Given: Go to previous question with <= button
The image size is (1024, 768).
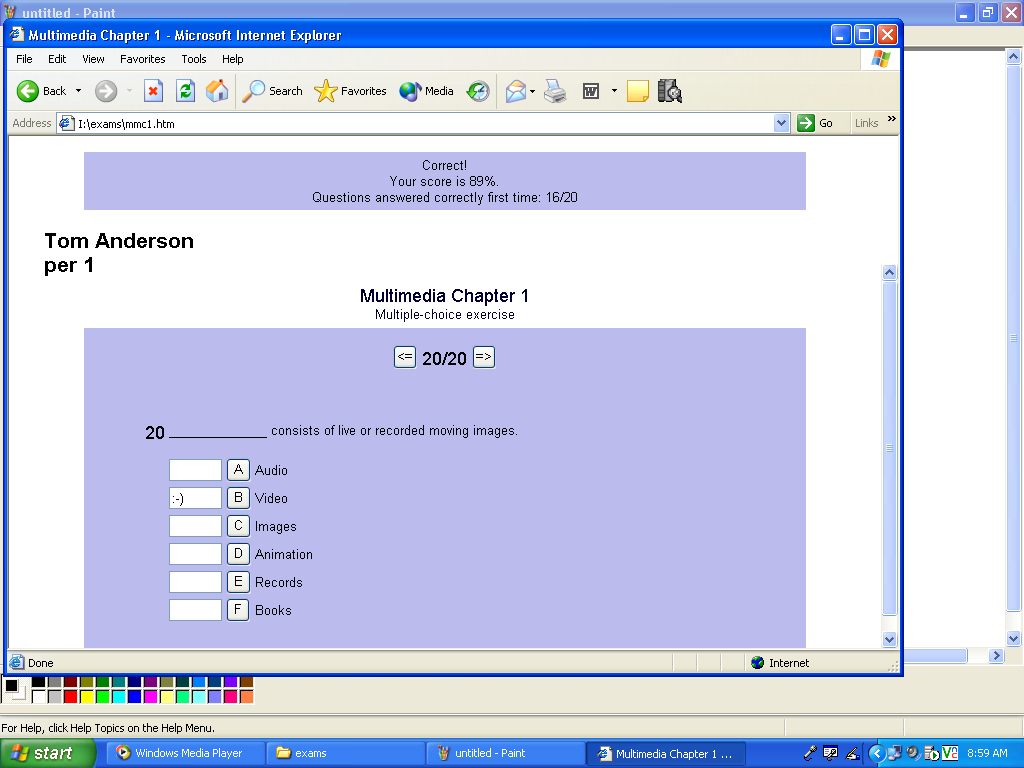Looking at the screenshot, I should (x=405, y=357).
